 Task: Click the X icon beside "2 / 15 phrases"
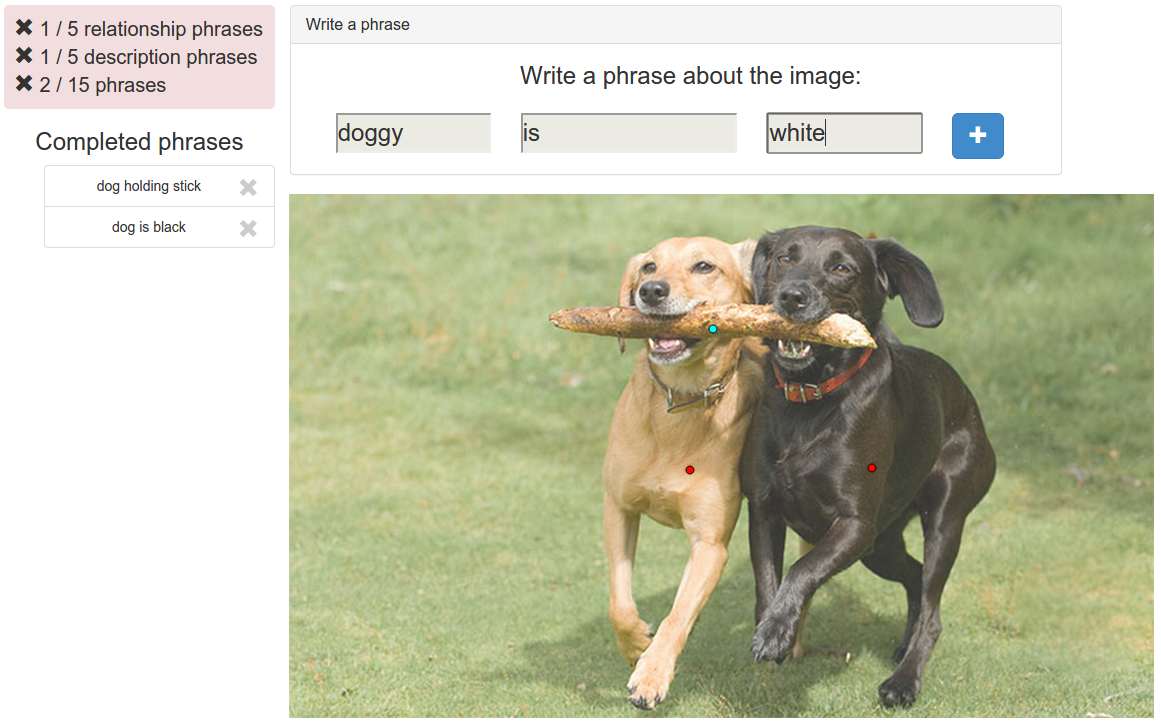point(24,84)
